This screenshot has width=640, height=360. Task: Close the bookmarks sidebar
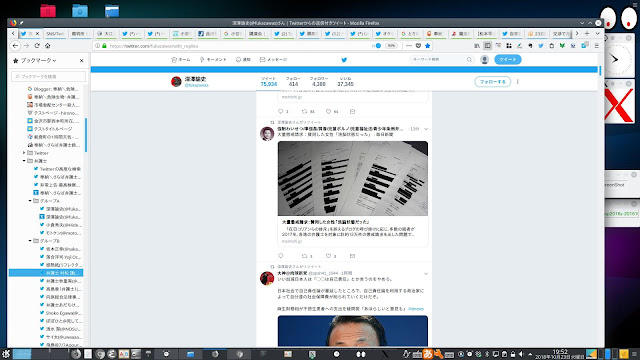(82, 60)
